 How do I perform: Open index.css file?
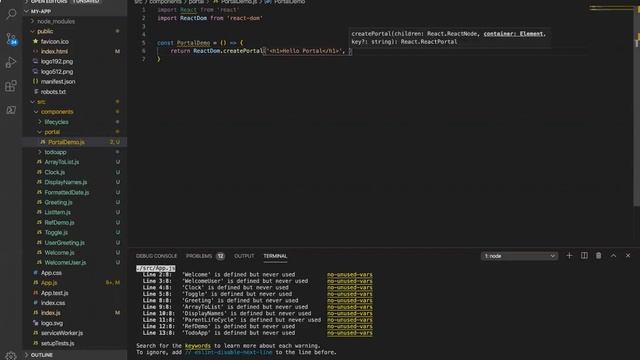[x=53, y=303]
